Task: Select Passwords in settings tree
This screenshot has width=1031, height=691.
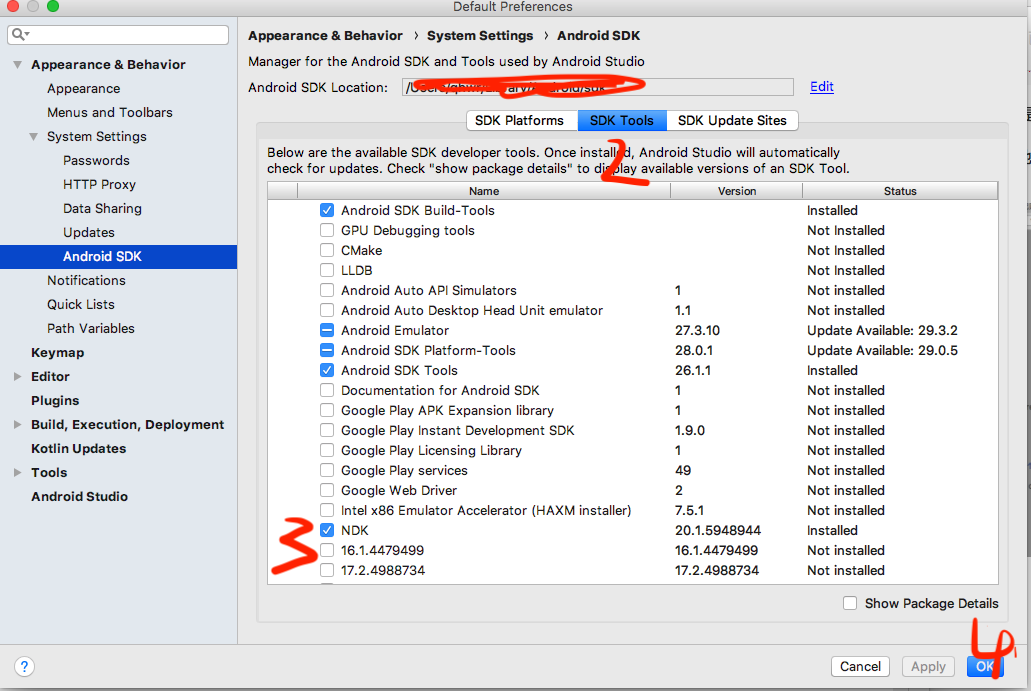Action: 96,160
